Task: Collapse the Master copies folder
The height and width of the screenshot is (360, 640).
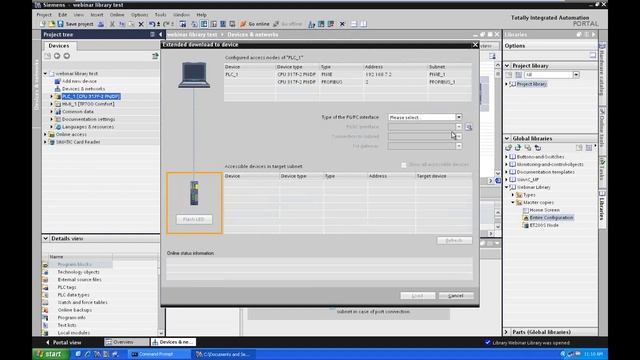Action: (x=513, y=202)
